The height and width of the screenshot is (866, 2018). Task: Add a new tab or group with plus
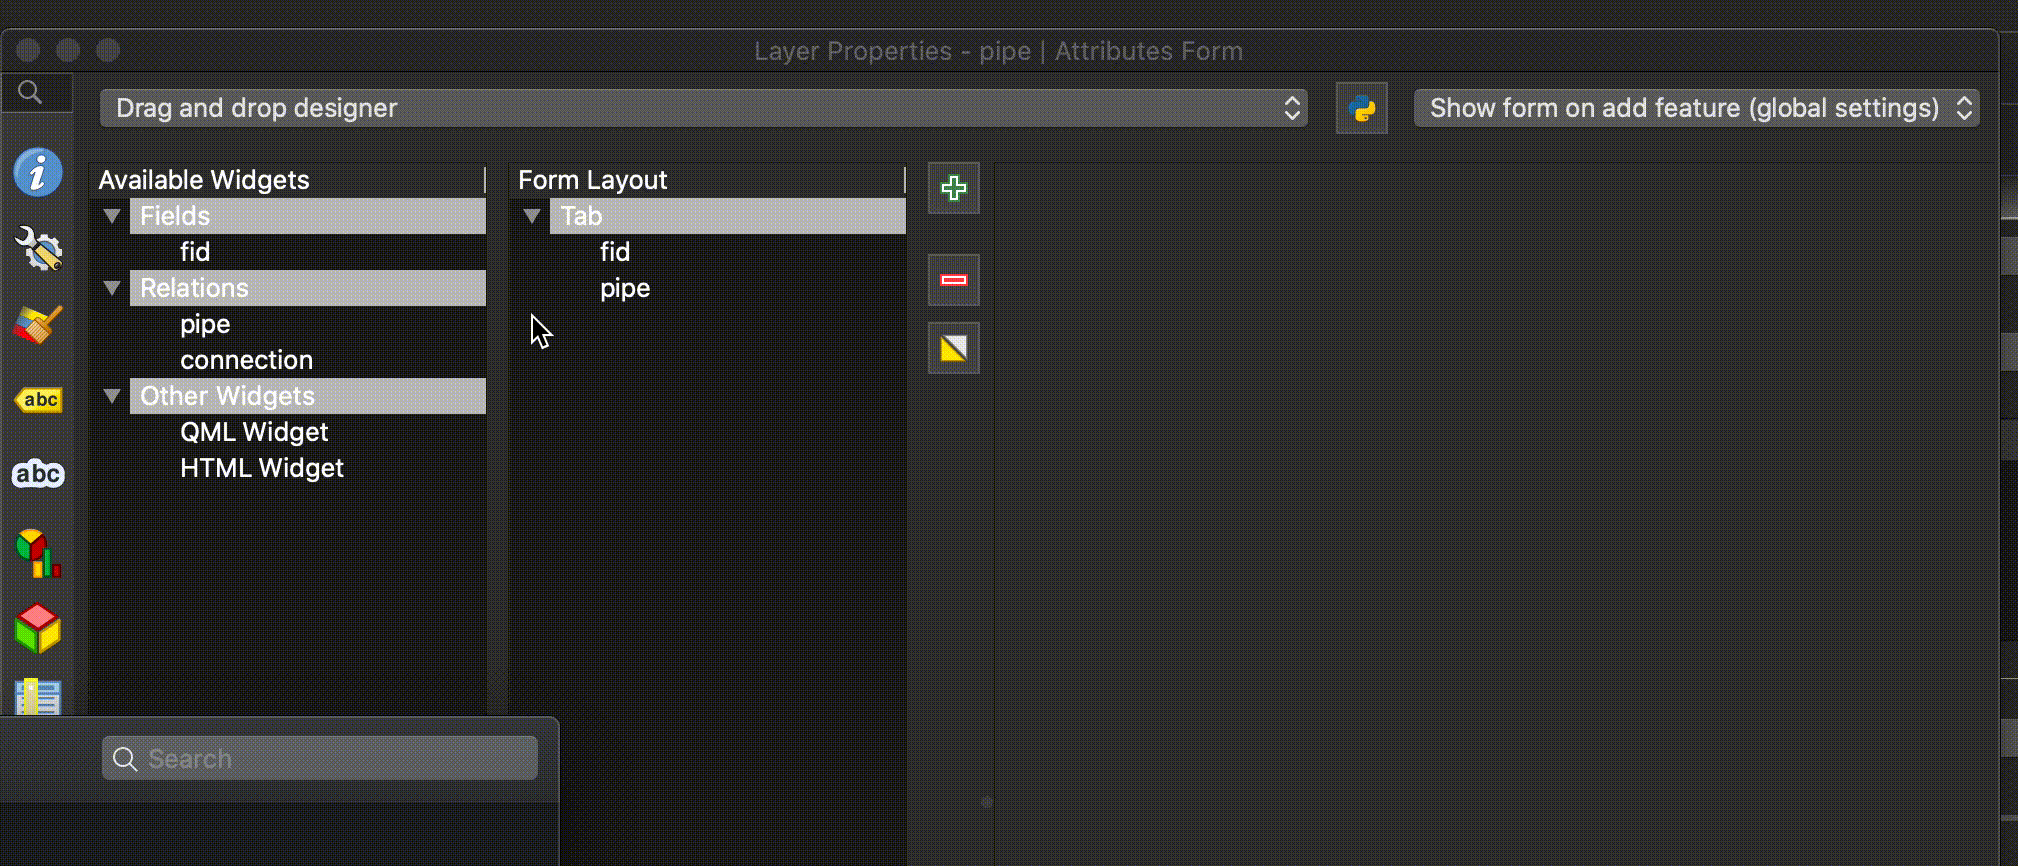(x=953, y=188)
